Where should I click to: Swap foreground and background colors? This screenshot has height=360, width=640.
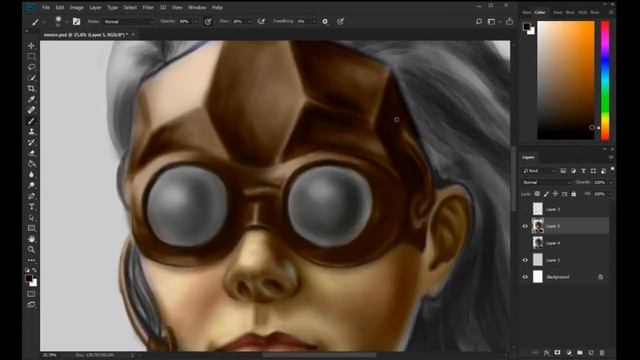point(35,270)
